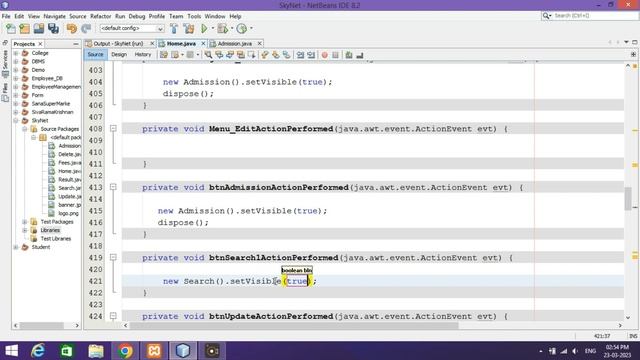640x360 pixels.
Task: Click the Search (Ctrl+I) field
Action: 595,16
